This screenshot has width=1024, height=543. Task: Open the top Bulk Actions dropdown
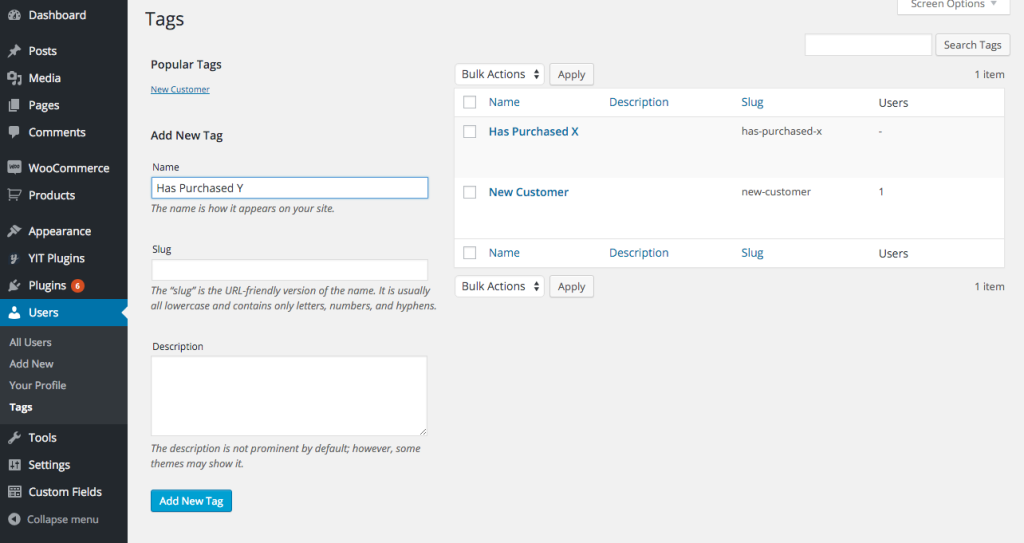pyautogui.click(x=500, y=74)
